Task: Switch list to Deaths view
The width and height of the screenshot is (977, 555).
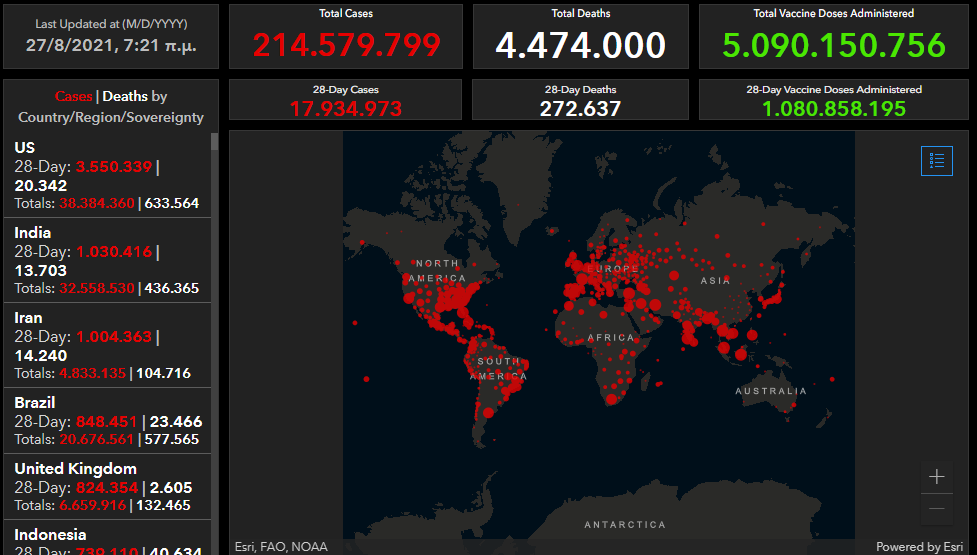Action: [125, 97]
